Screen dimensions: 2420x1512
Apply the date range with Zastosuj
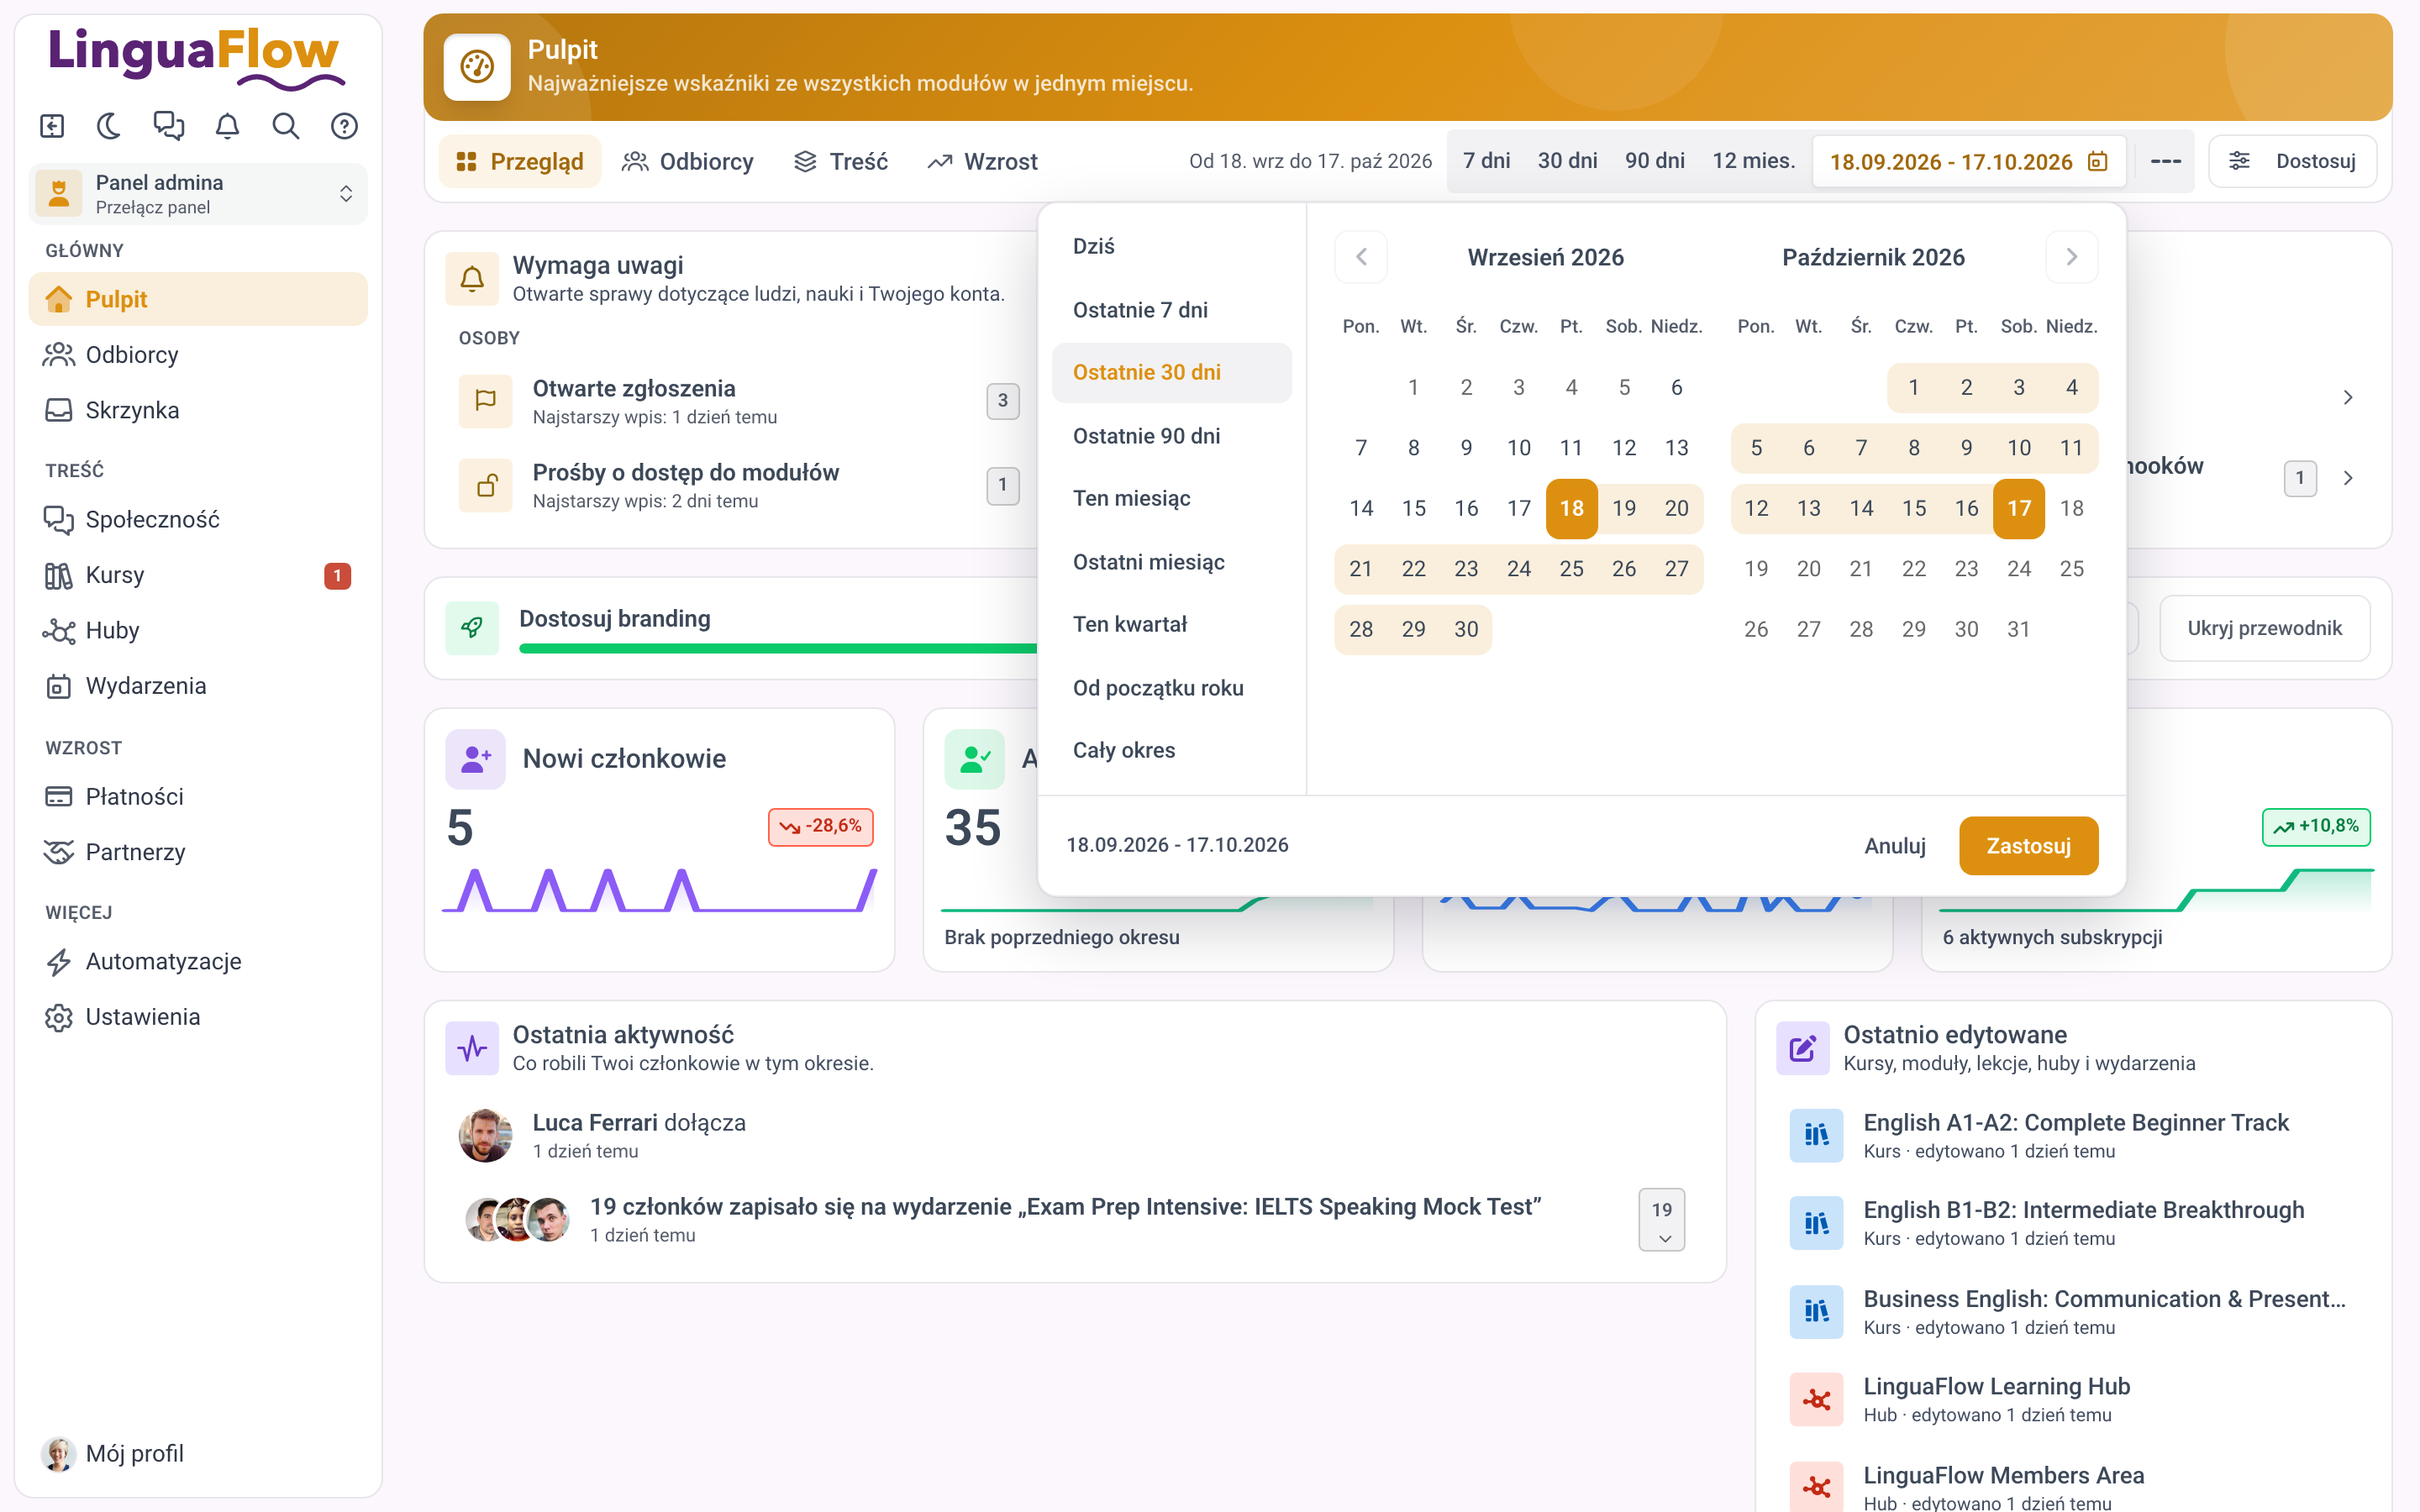2028,845
